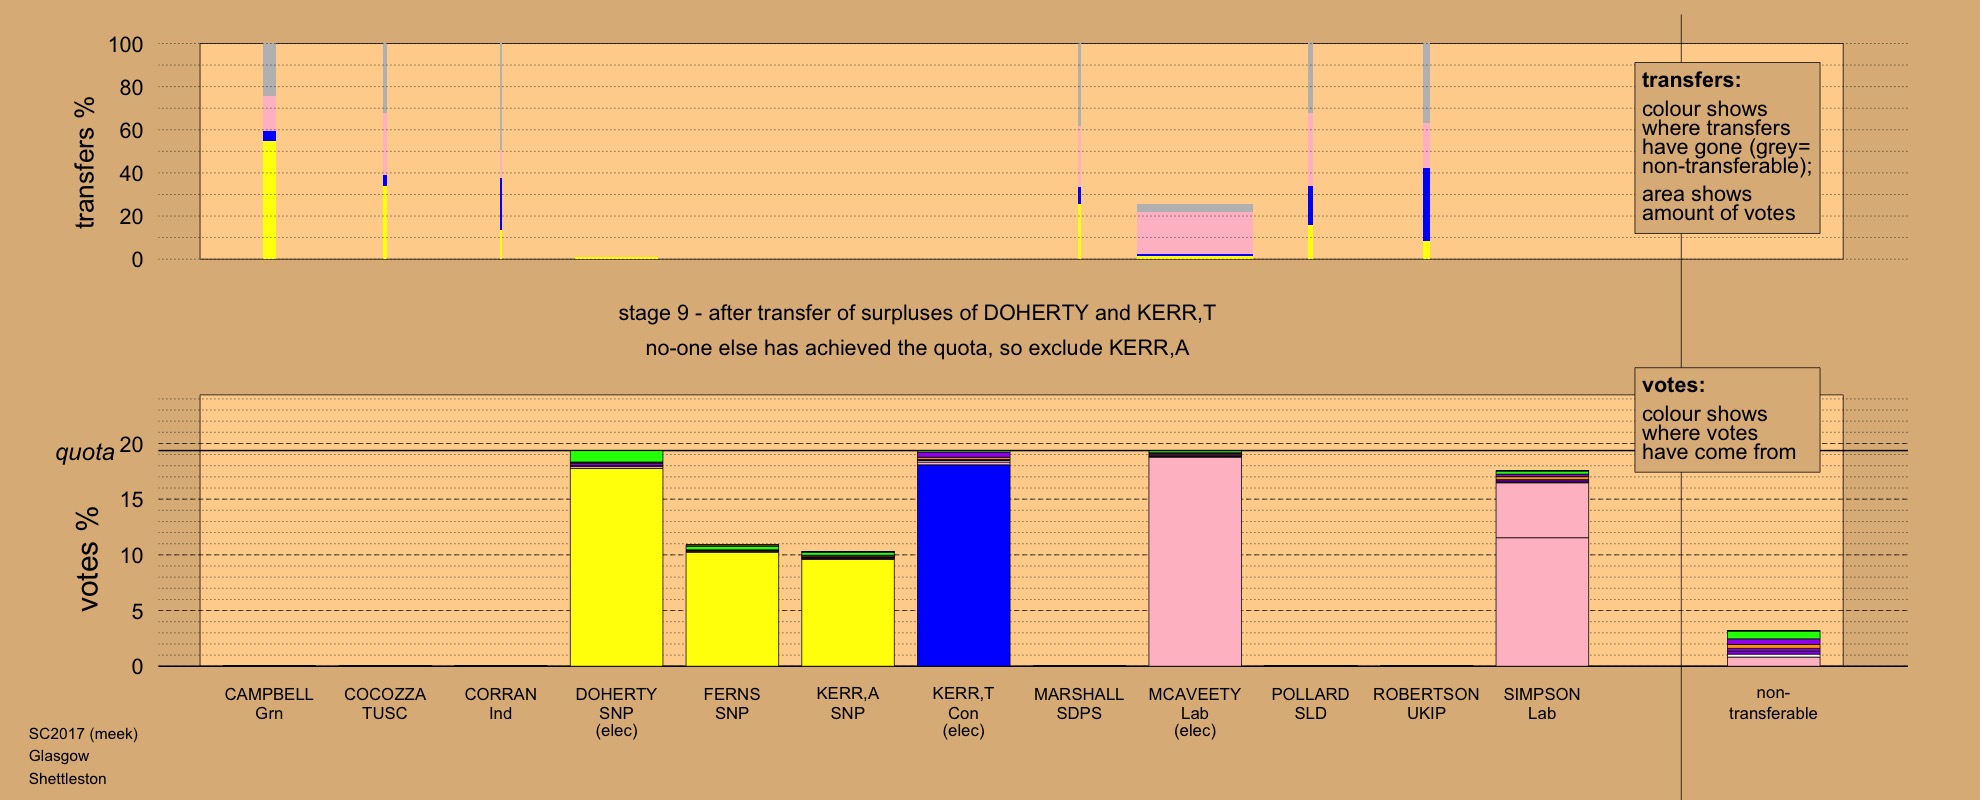This screenshot has height=800, width=1980.
Task: Click the votes legend box
Action: click(x=1726, y=420)
